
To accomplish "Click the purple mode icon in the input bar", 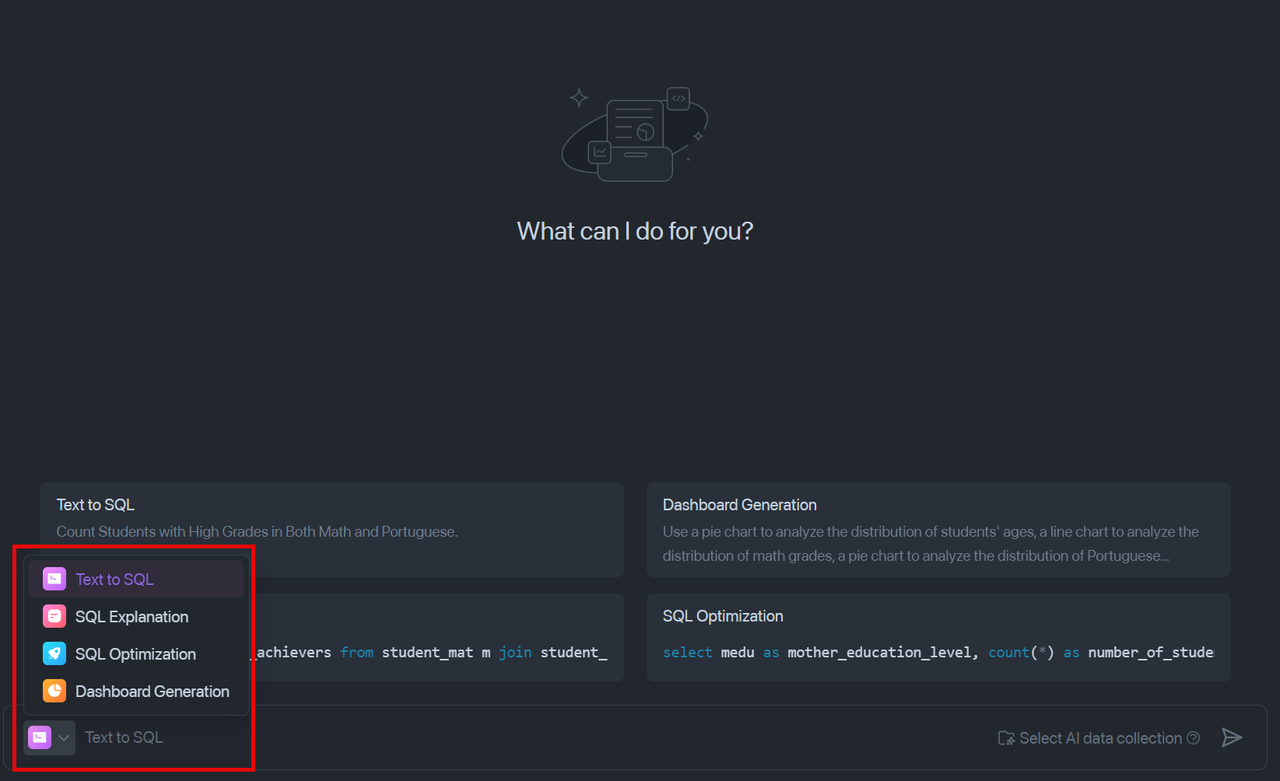I will coord(39,738).
